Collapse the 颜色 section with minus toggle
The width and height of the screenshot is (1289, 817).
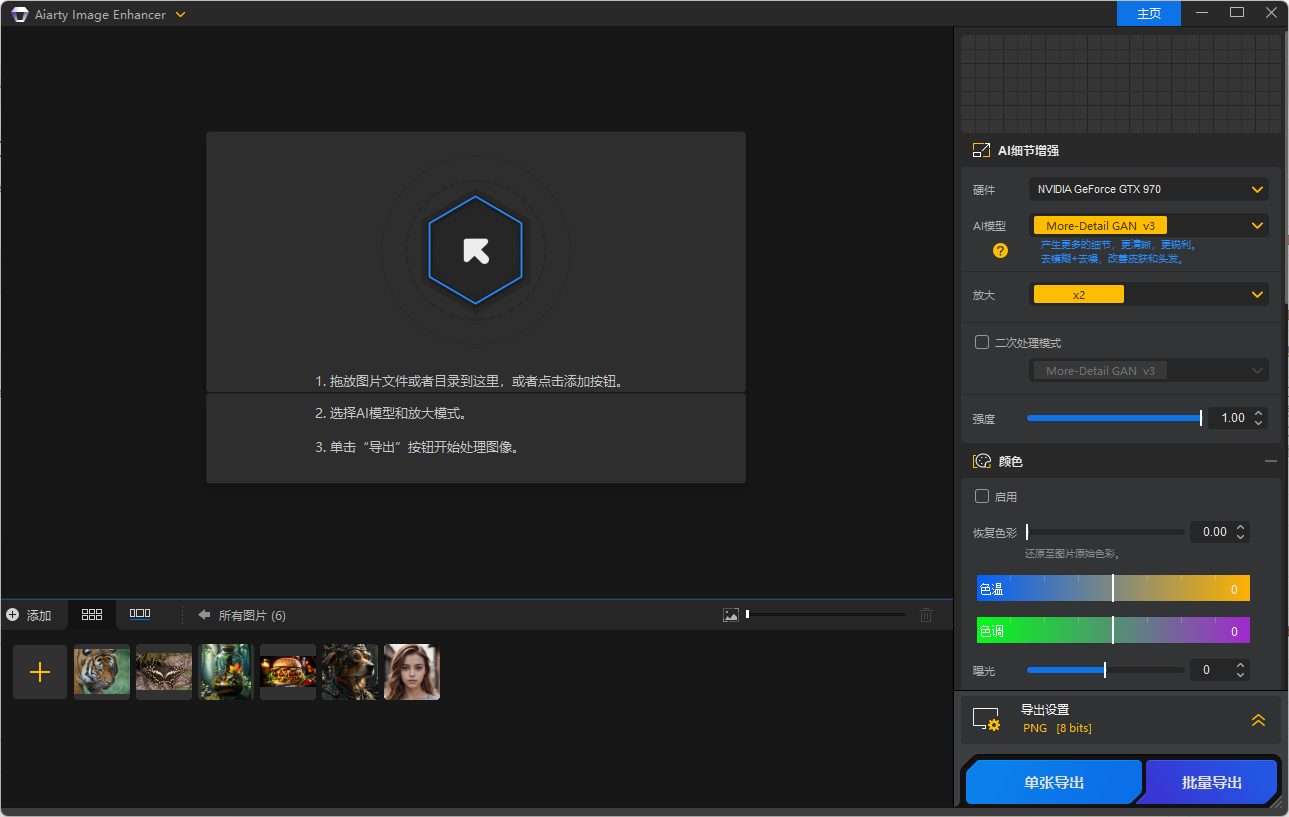1271,461
